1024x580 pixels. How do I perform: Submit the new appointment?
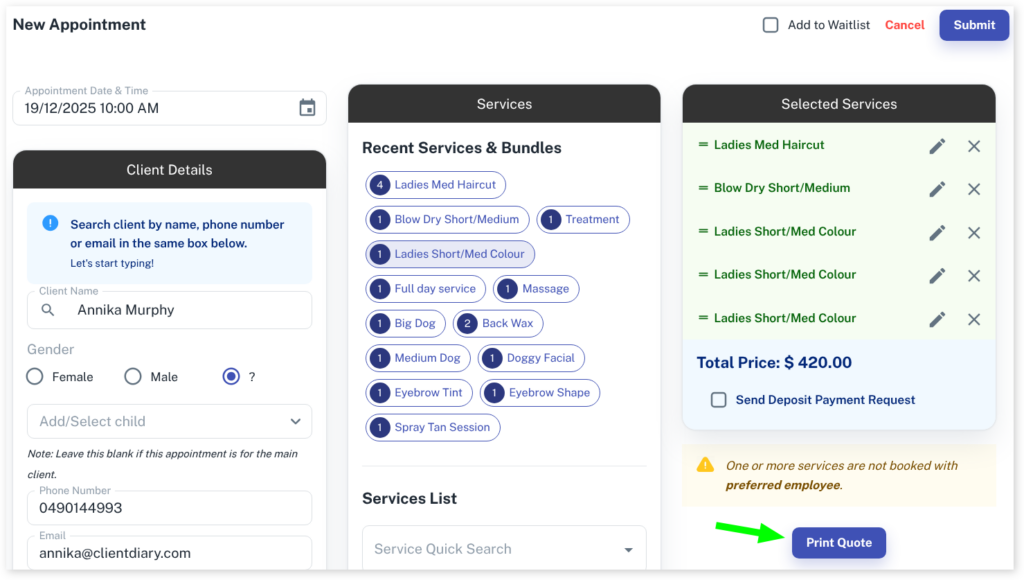(973, 25)
